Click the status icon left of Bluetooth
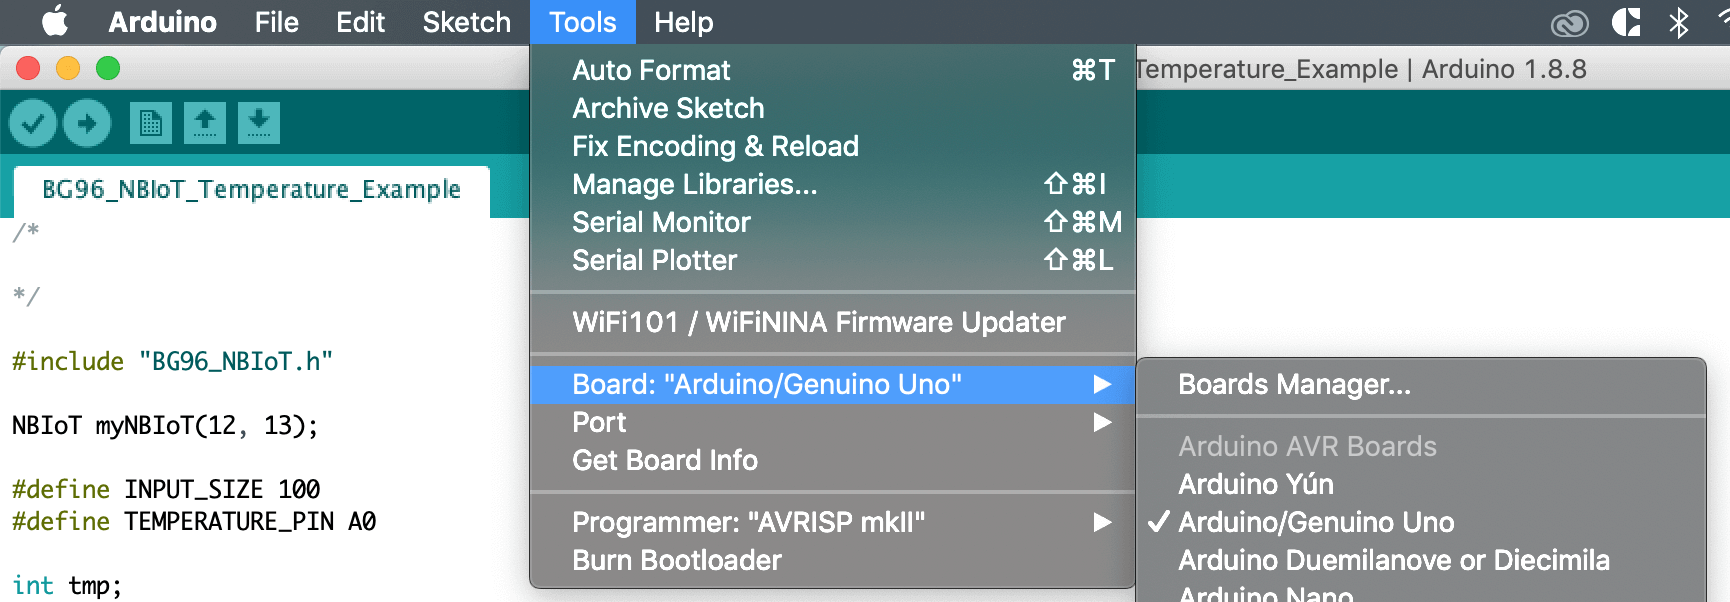The image size is (1730, 602). pyautogui.click(x=1627, y=22)
